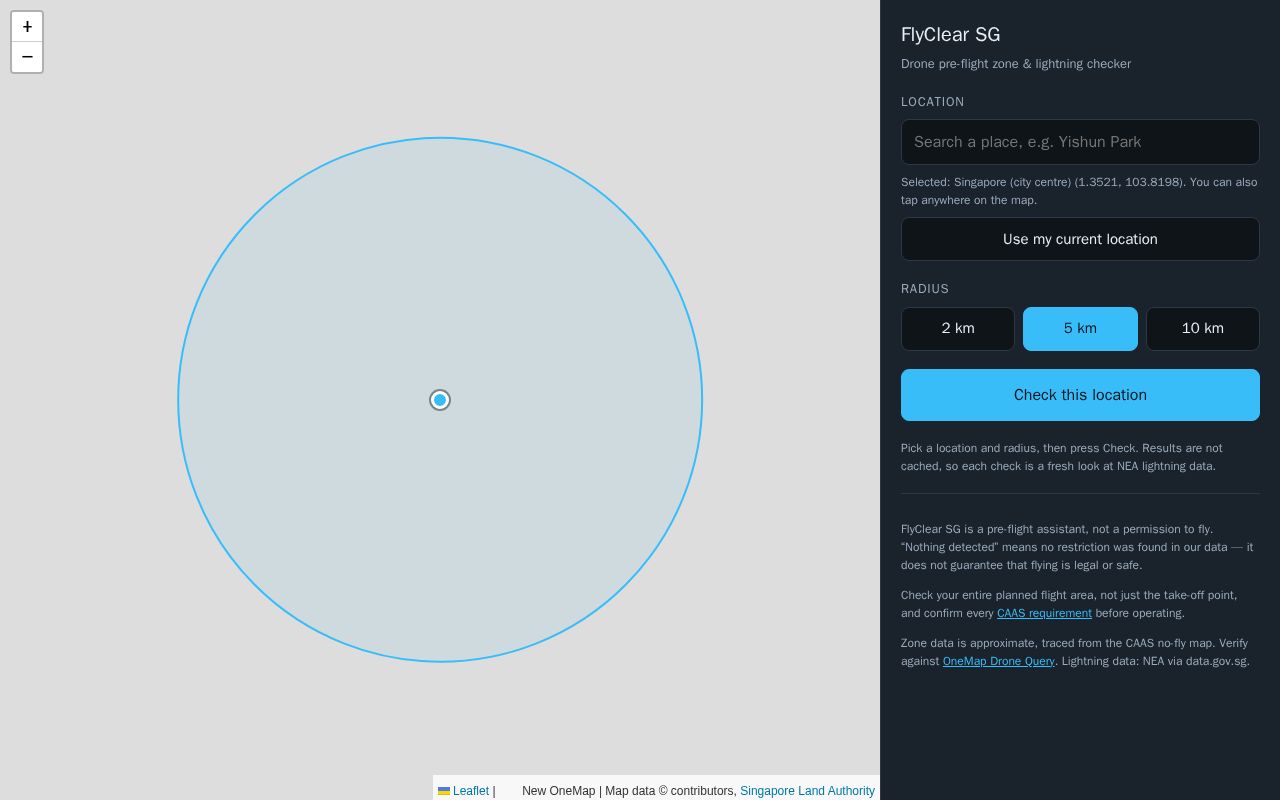The height and width of the screenshot is (800, 1280).
Task: Select the 5 km radius
Action: click(x=1080, y=329)
